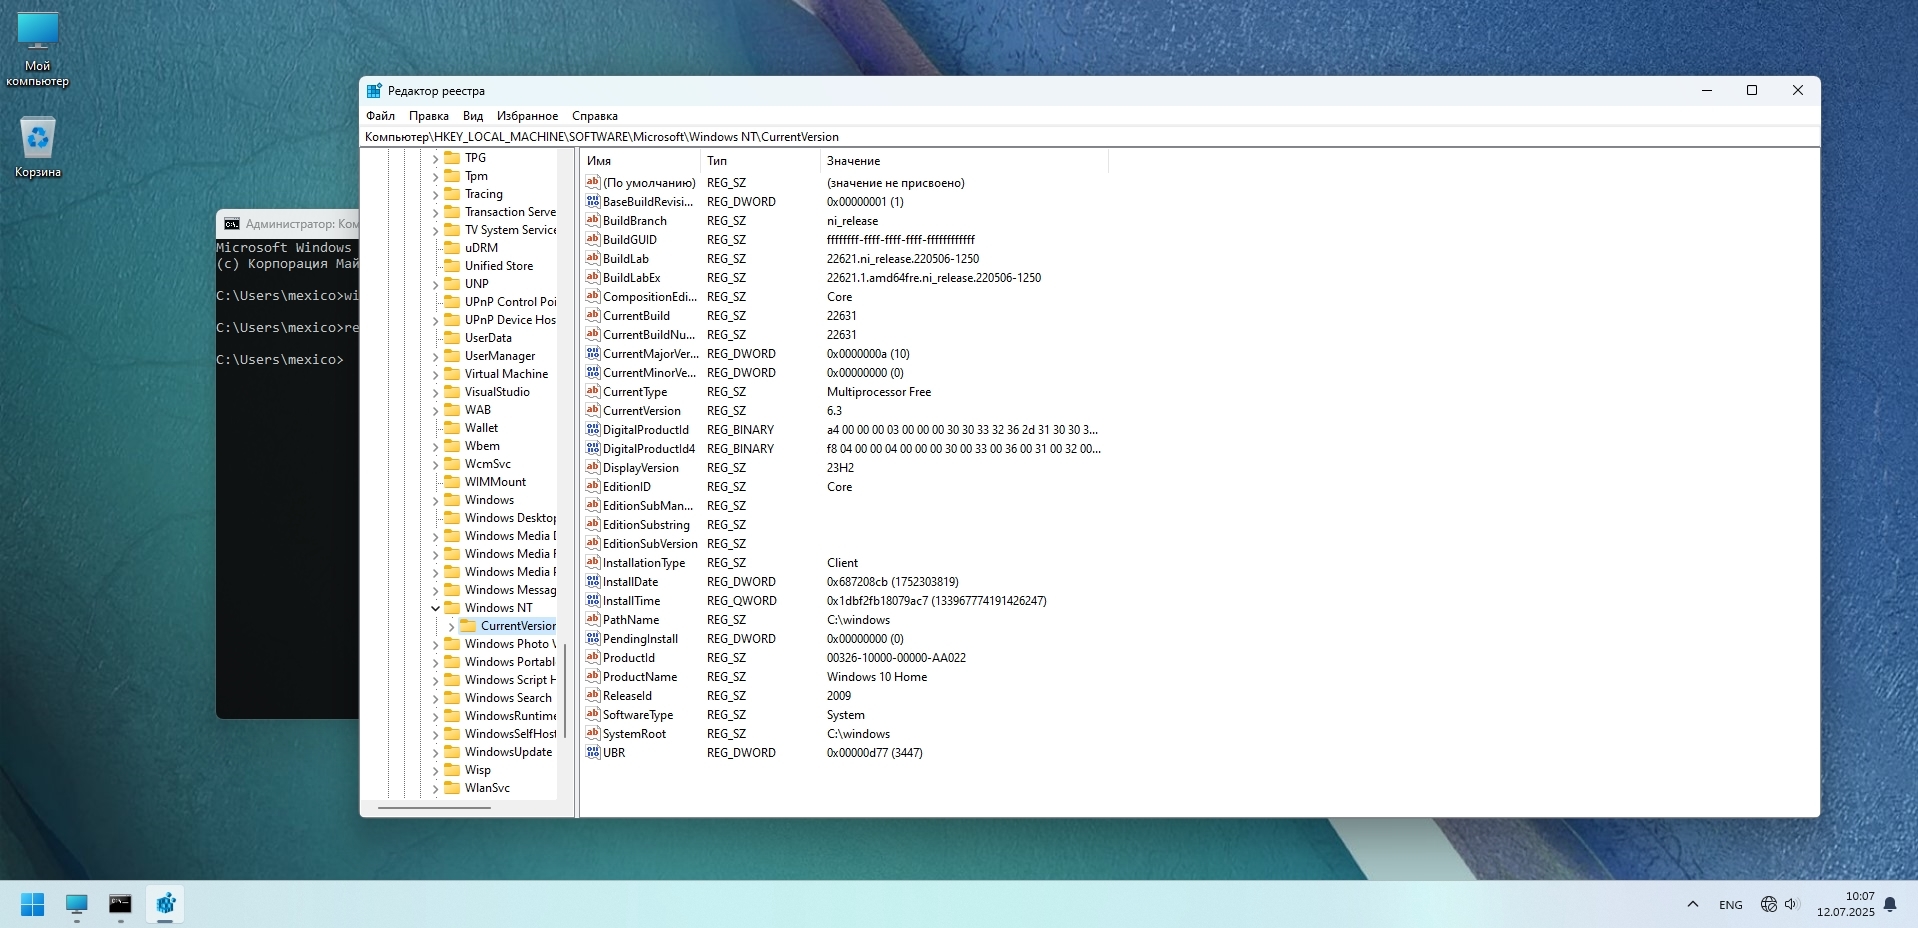Open the Файл menu

pos(380,116)
